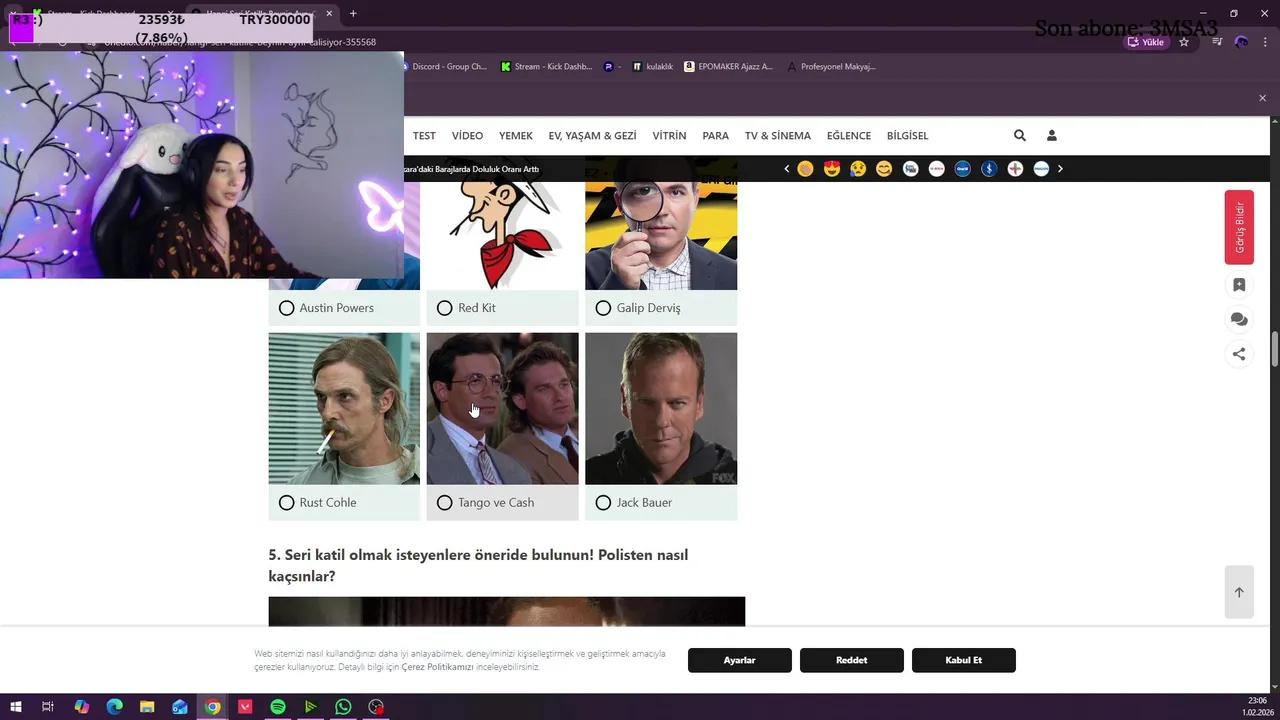Open the VİTRİN menu item
The width and height of the screenshot is (1280, 720).
coord(669,135)
